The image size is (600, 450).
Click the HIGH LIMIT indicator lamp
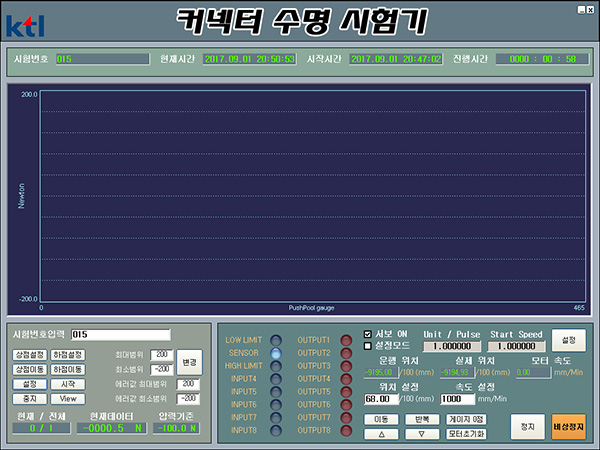coord(276,366)
